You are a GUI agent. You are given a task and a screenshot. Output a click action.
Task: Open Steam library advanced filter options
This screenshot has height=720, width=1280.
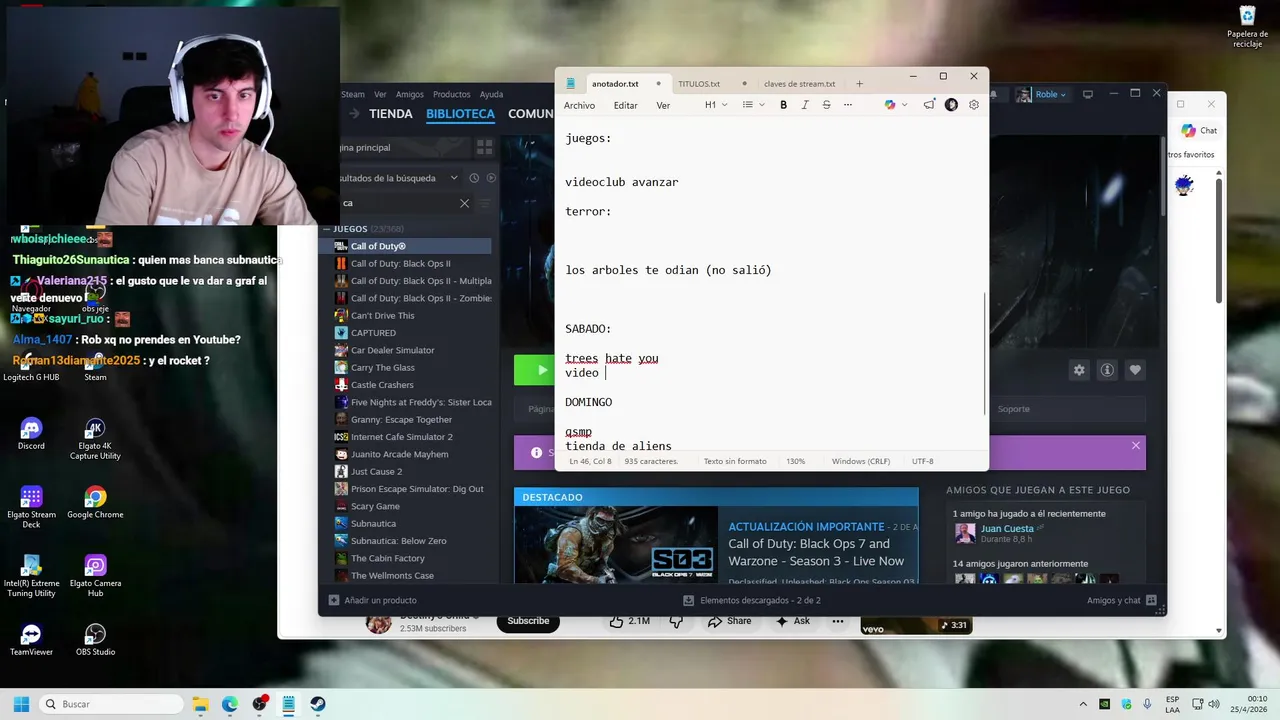(x=485, y=203)
